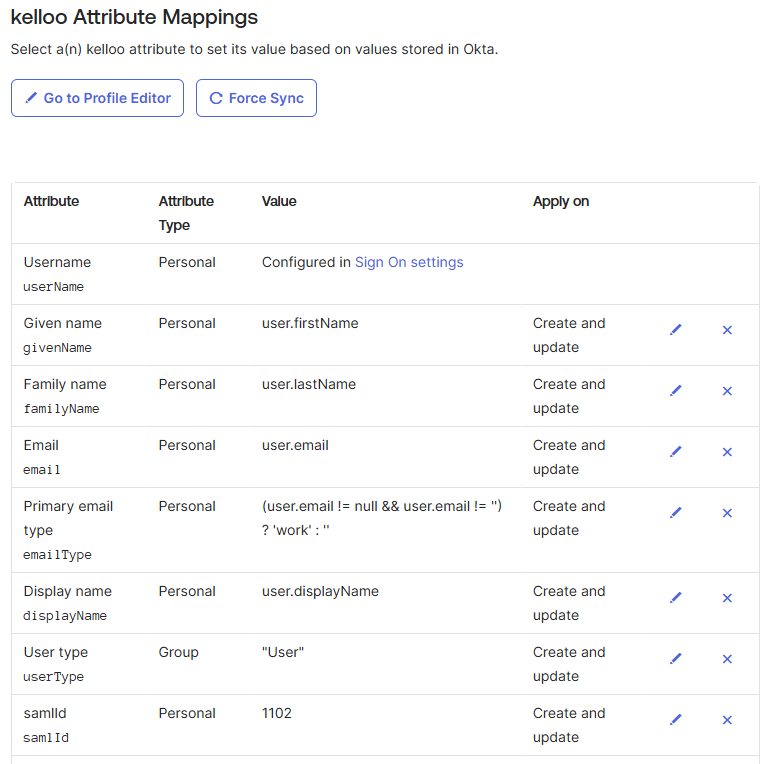Remove the User type mapping

click(727, 659)
